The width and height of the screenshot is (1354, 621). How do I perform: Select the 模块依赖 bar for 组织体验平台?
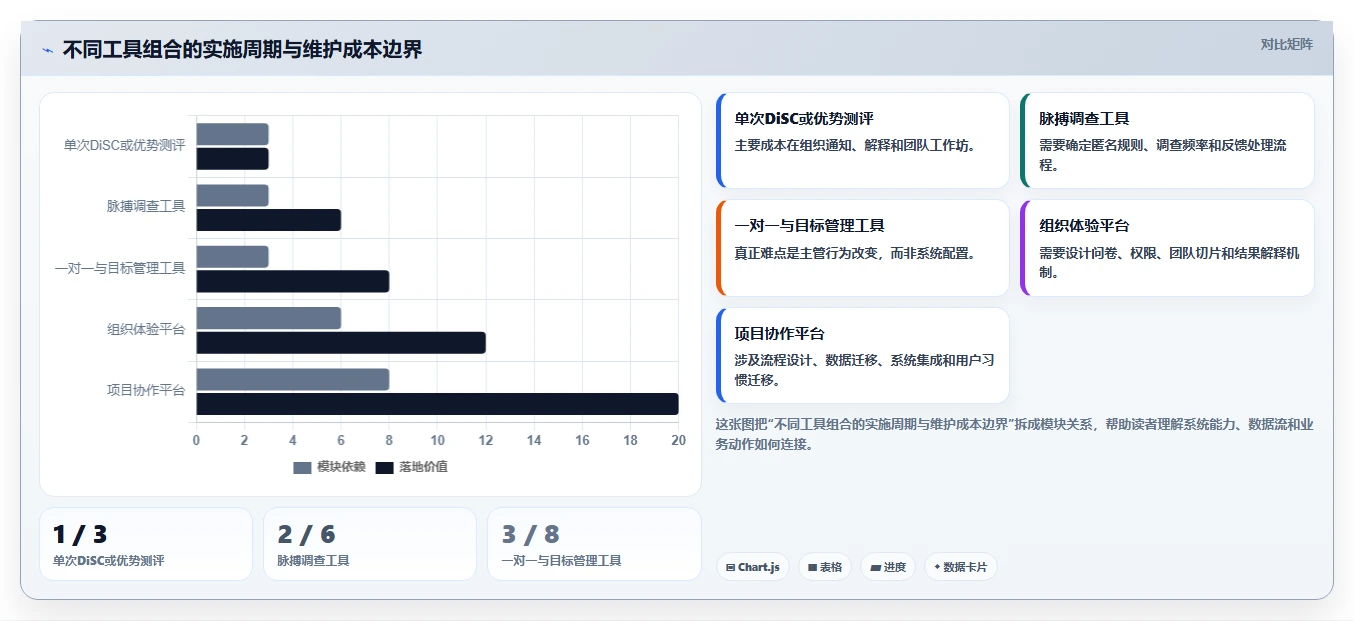tap(268, 318)
